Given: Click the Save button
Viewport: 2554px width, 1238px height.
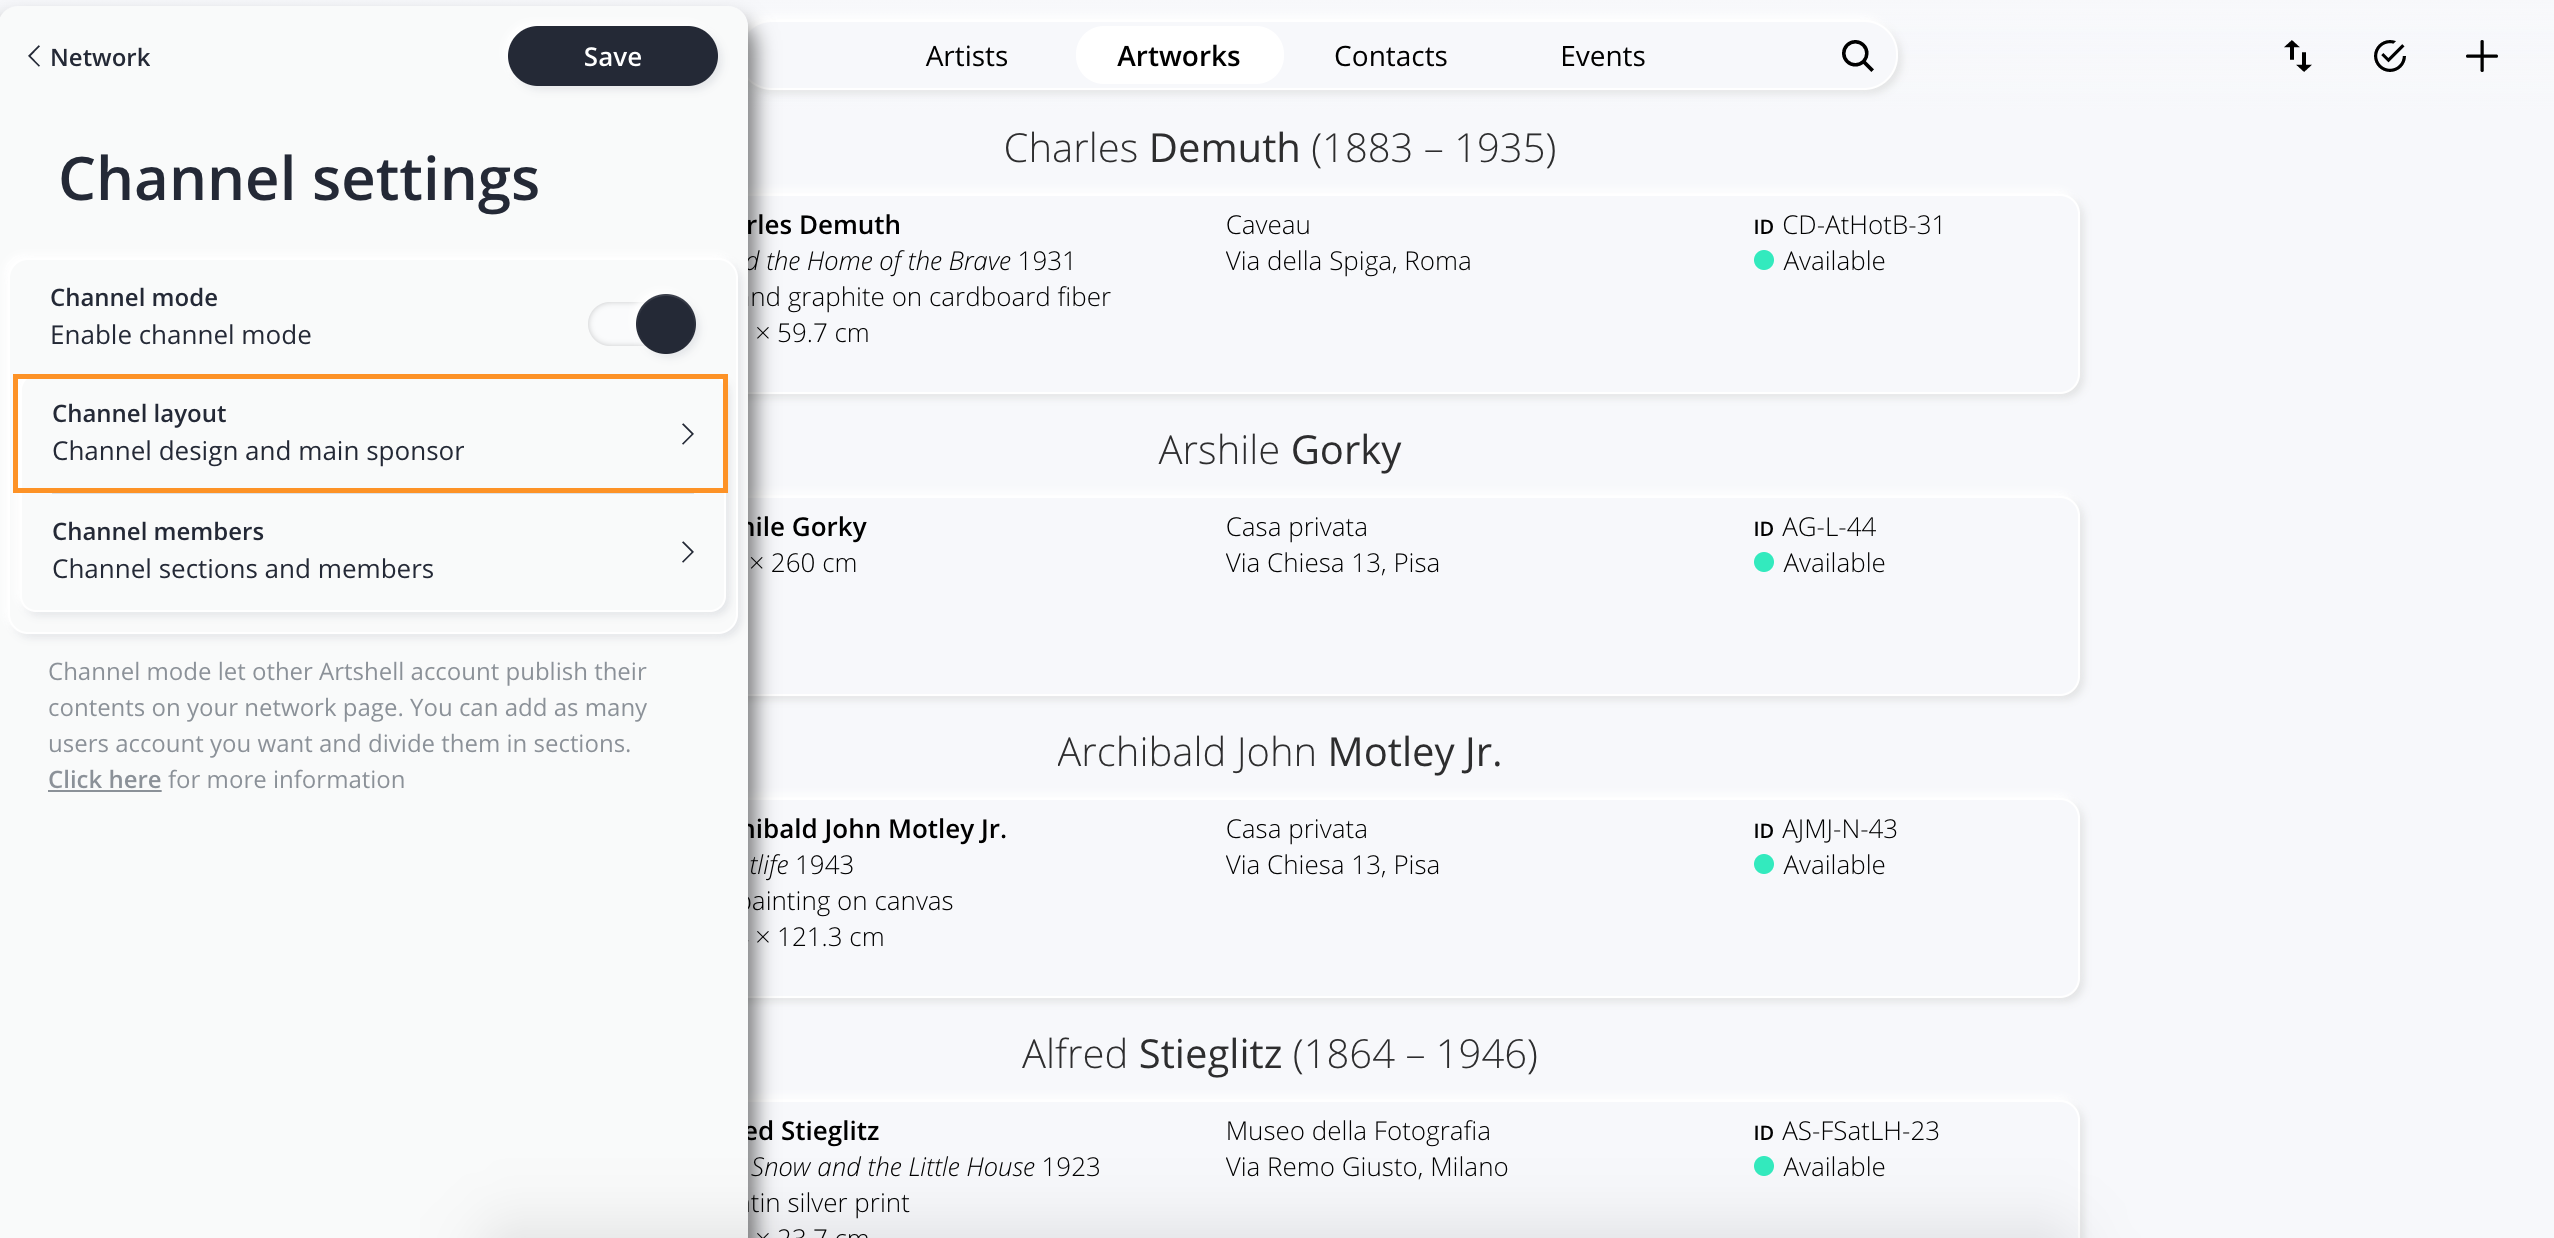Looking at the screenshot, I should [x=612, y=56].
